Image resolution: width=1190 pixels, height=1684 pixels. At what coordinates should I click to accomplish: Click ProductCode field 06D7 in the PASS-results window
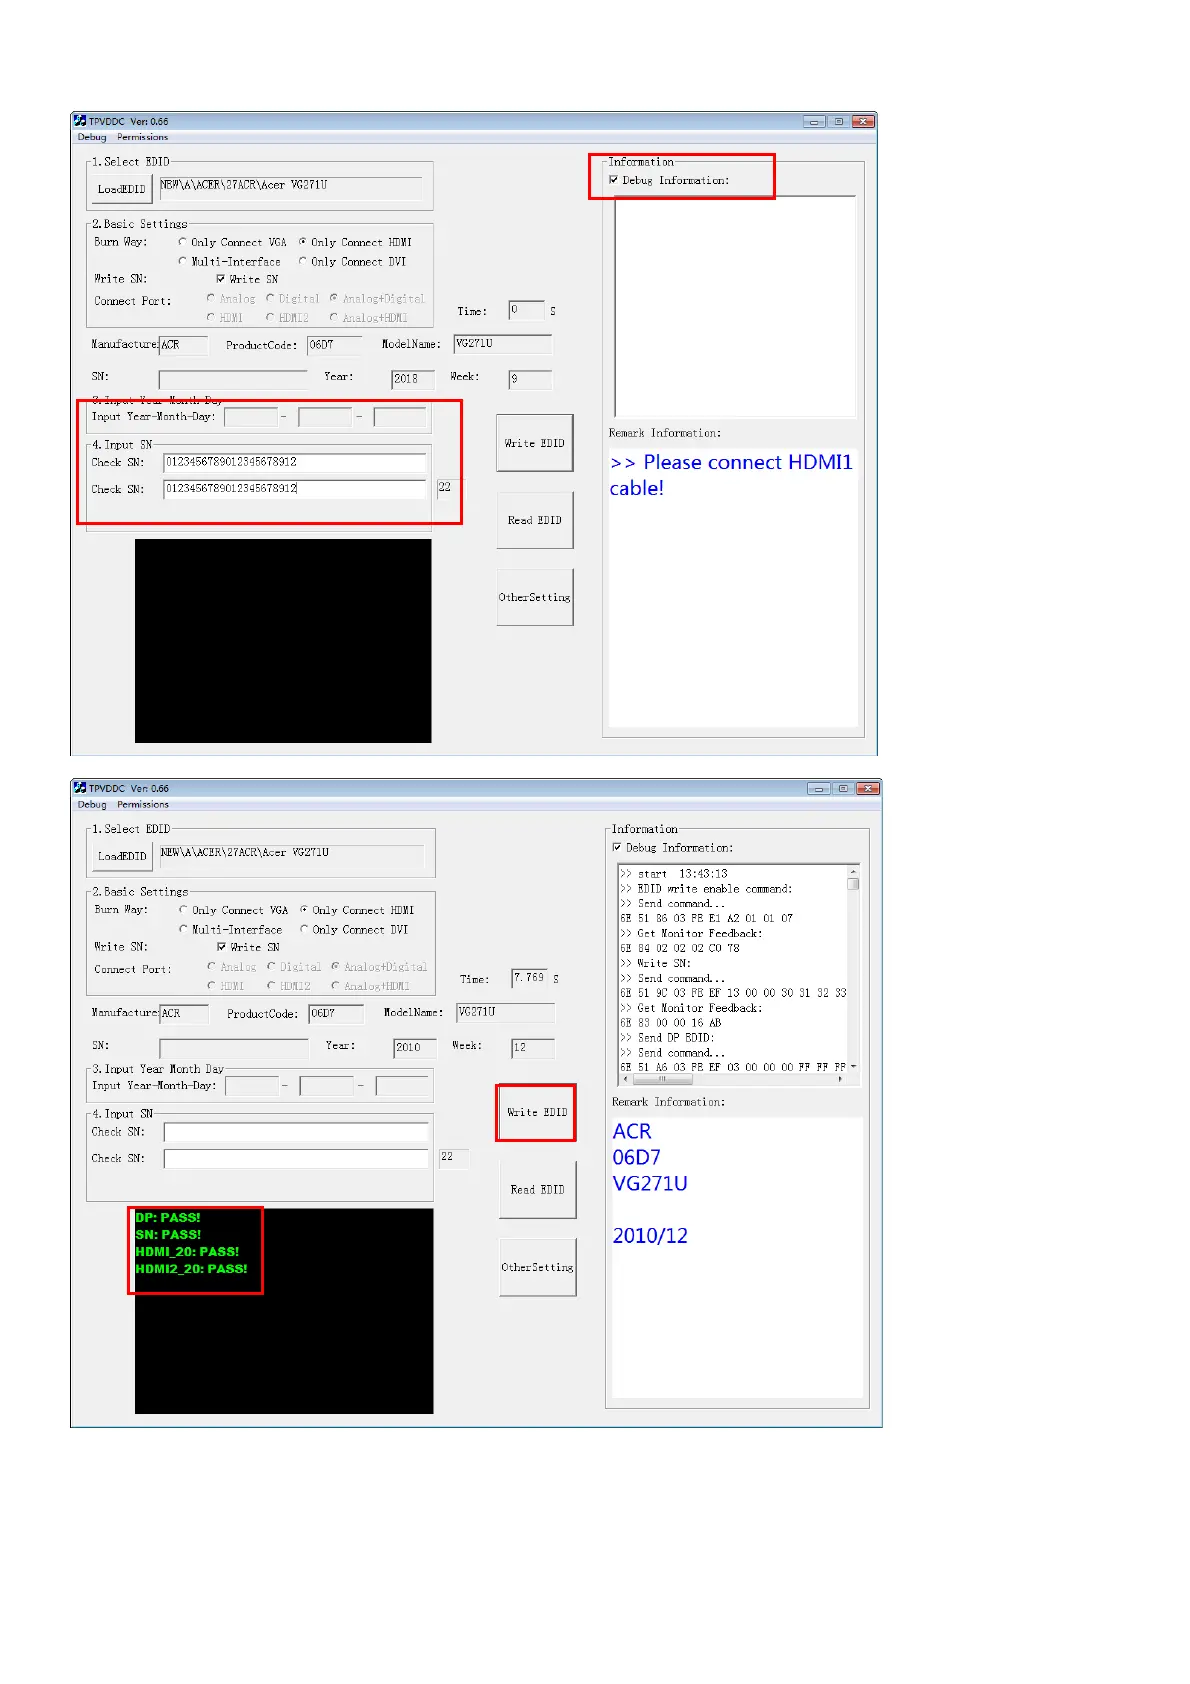pos(336,1014)
